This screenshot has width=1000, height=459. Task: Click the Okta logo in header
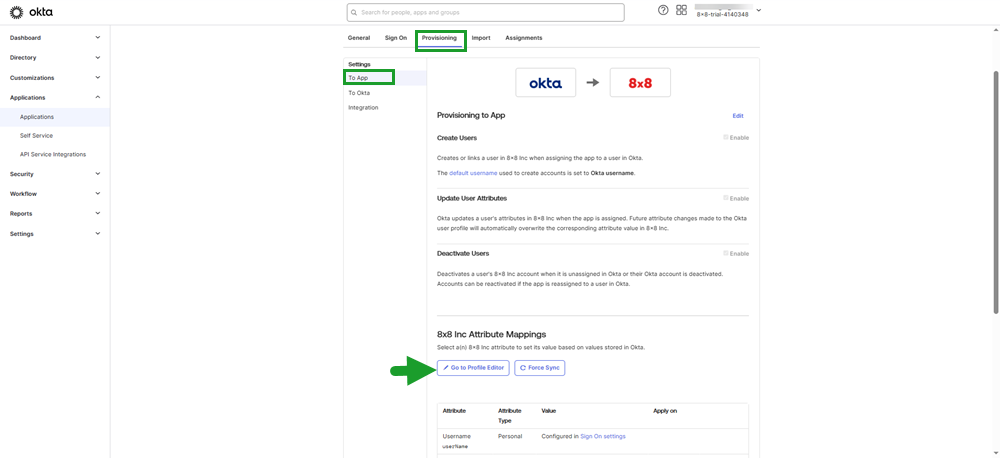click(x=31, y=11)
